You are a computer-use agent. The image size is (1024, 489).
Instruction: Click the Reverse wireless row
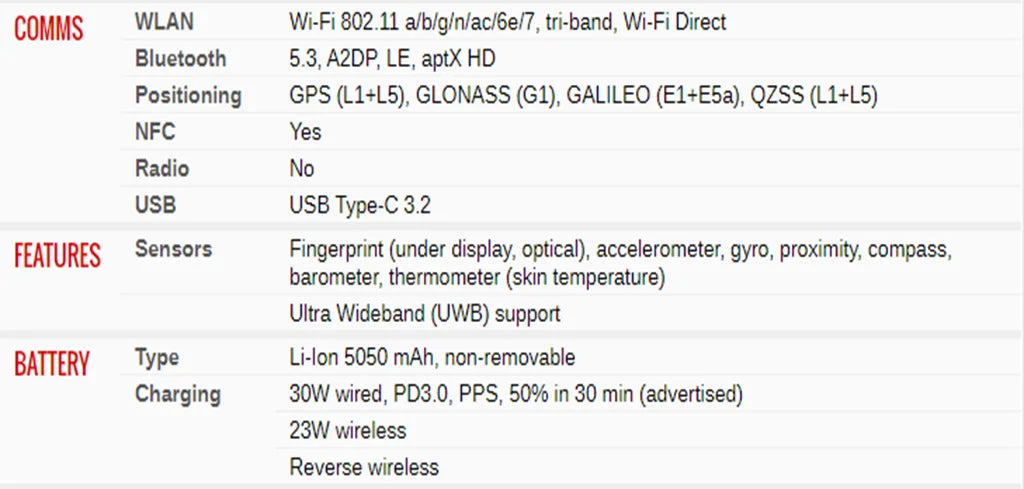[x=363, y=467]
